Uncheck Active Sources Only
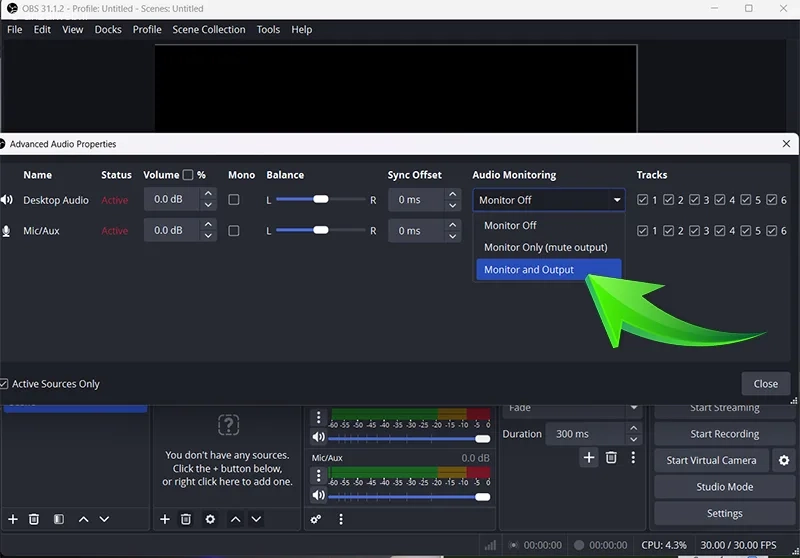Viewport: 800px width, 558px height. coord(5,384)
